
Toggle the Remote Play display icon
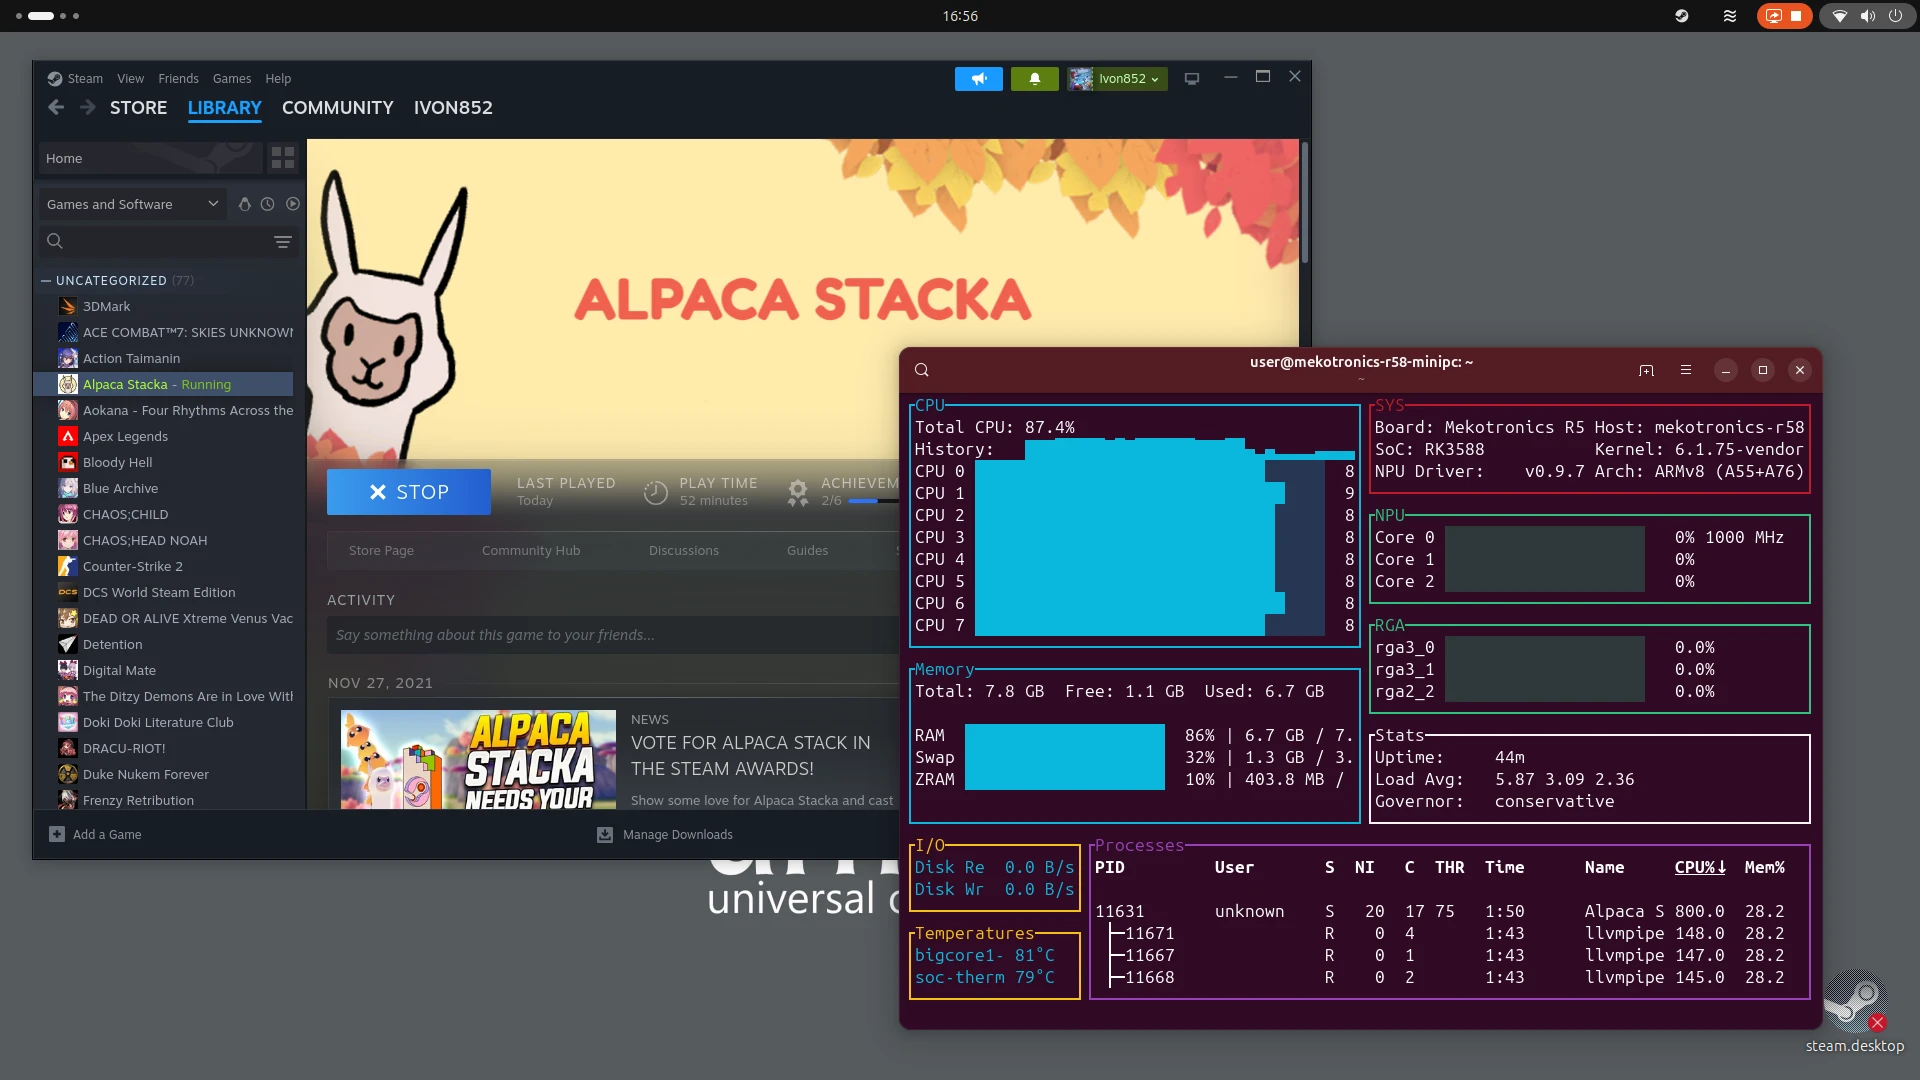point(1191,78)
